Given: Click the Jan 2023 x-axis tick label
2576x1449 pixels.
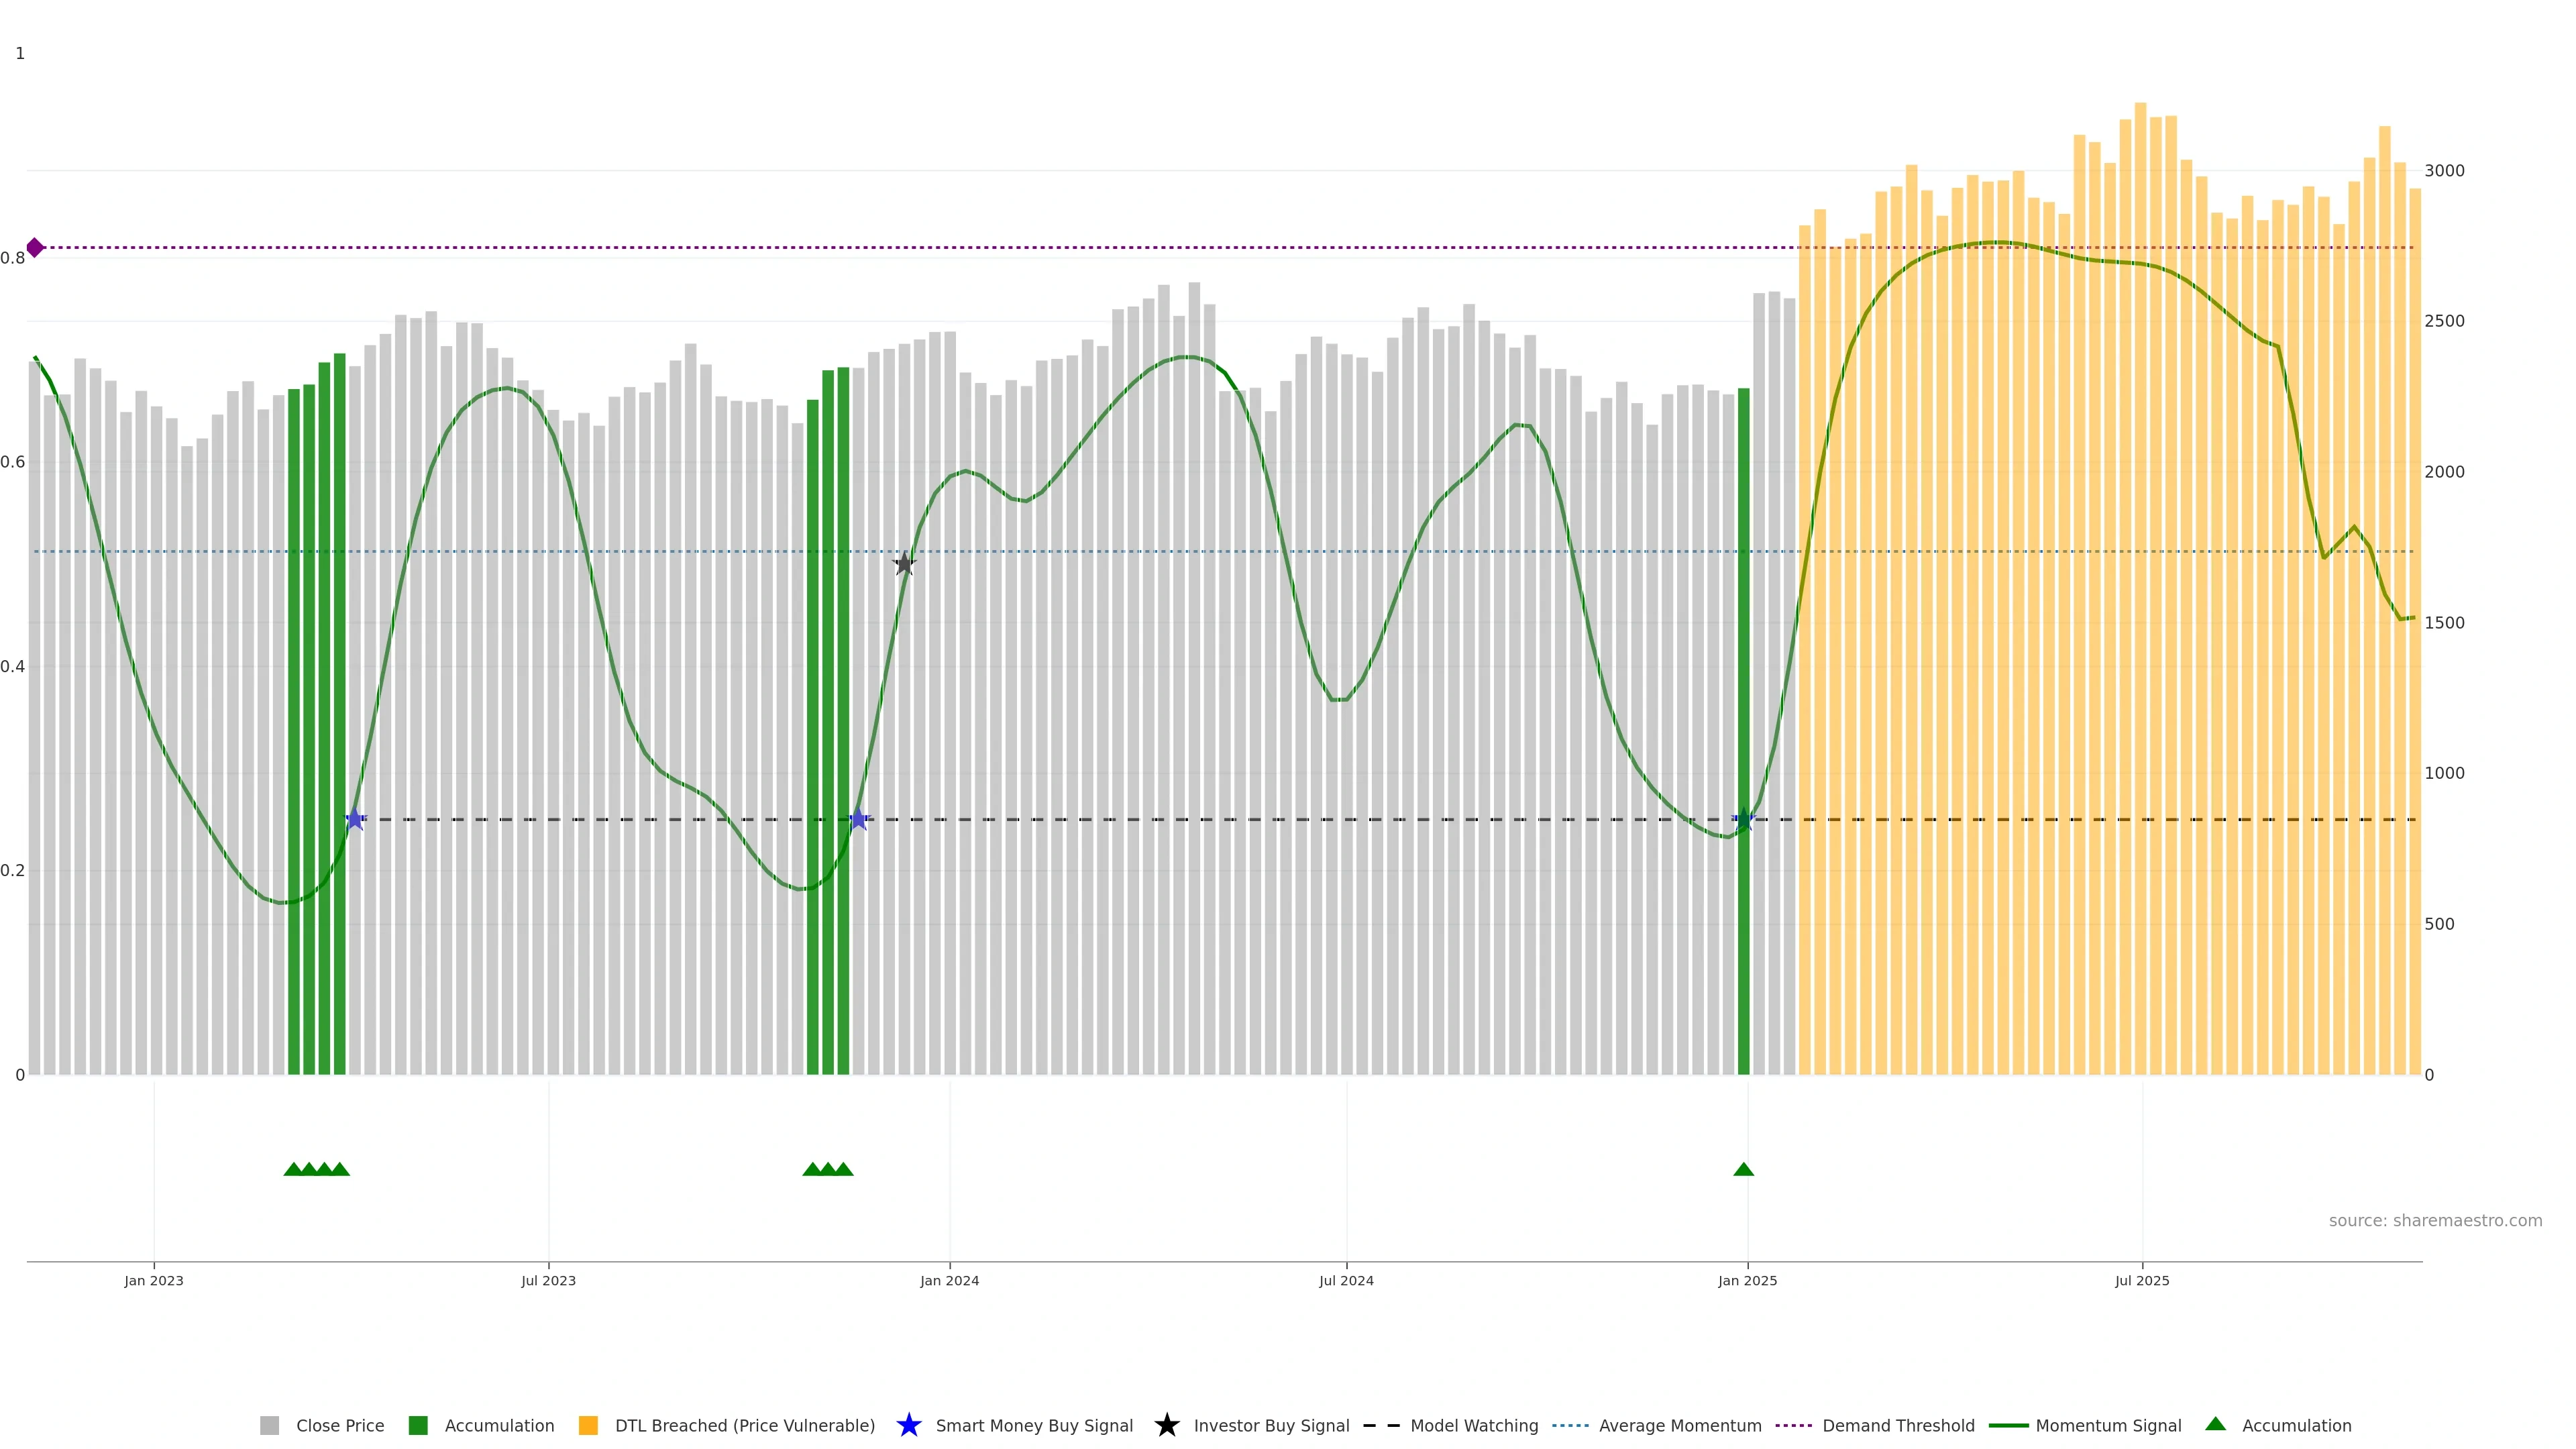Looking at the screenshot, I should (x=154, y=1280).
